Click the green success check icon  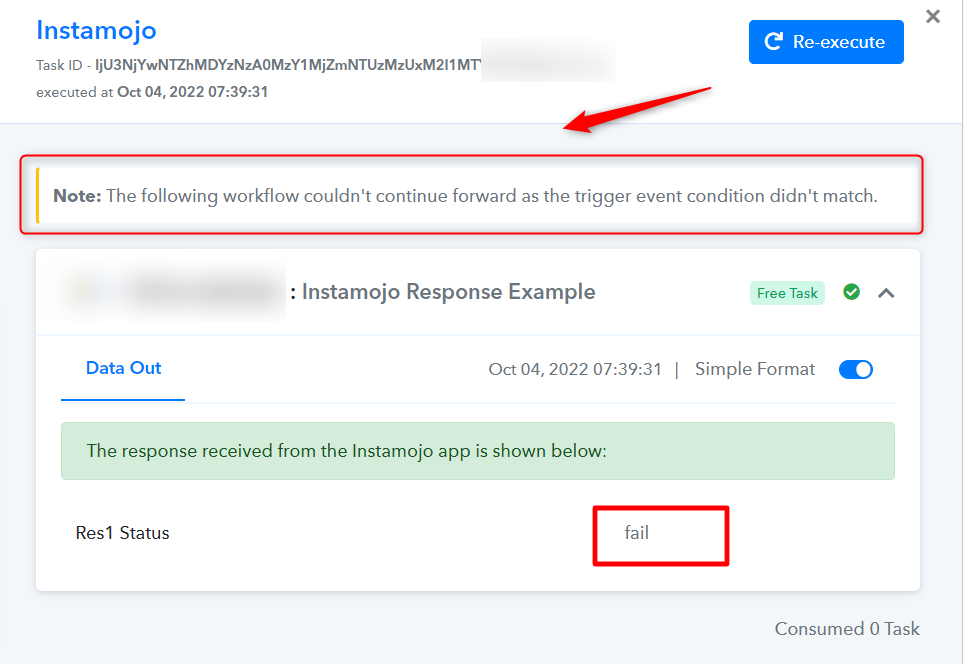point(851,292)
